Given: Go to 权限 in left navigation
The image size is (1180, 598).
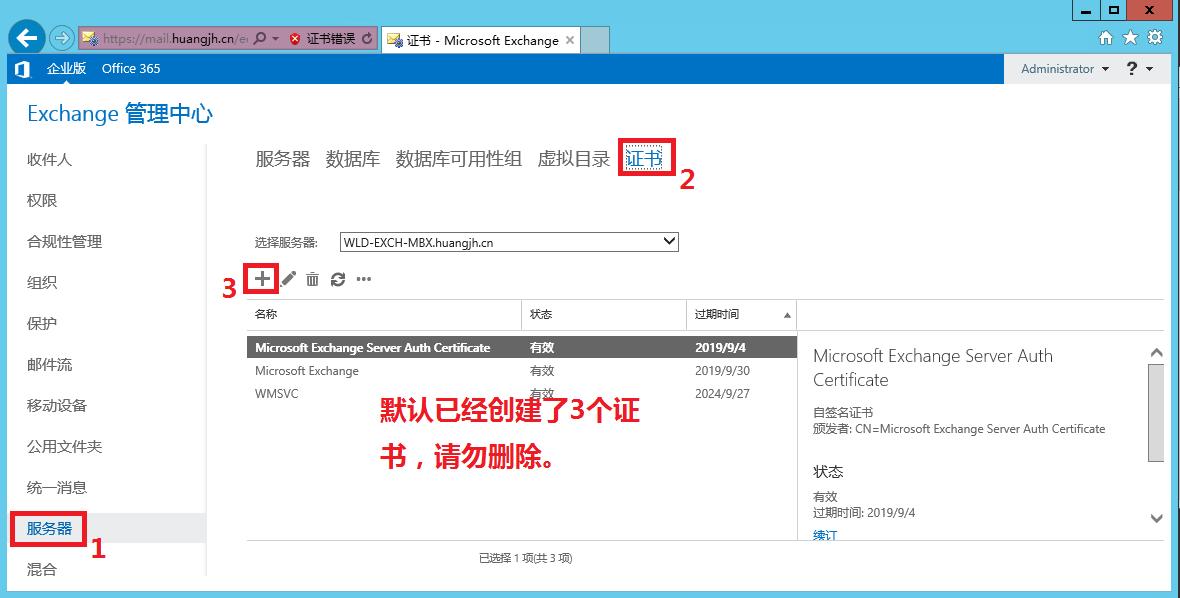Looking at the screenshot, I should (42, 201).
